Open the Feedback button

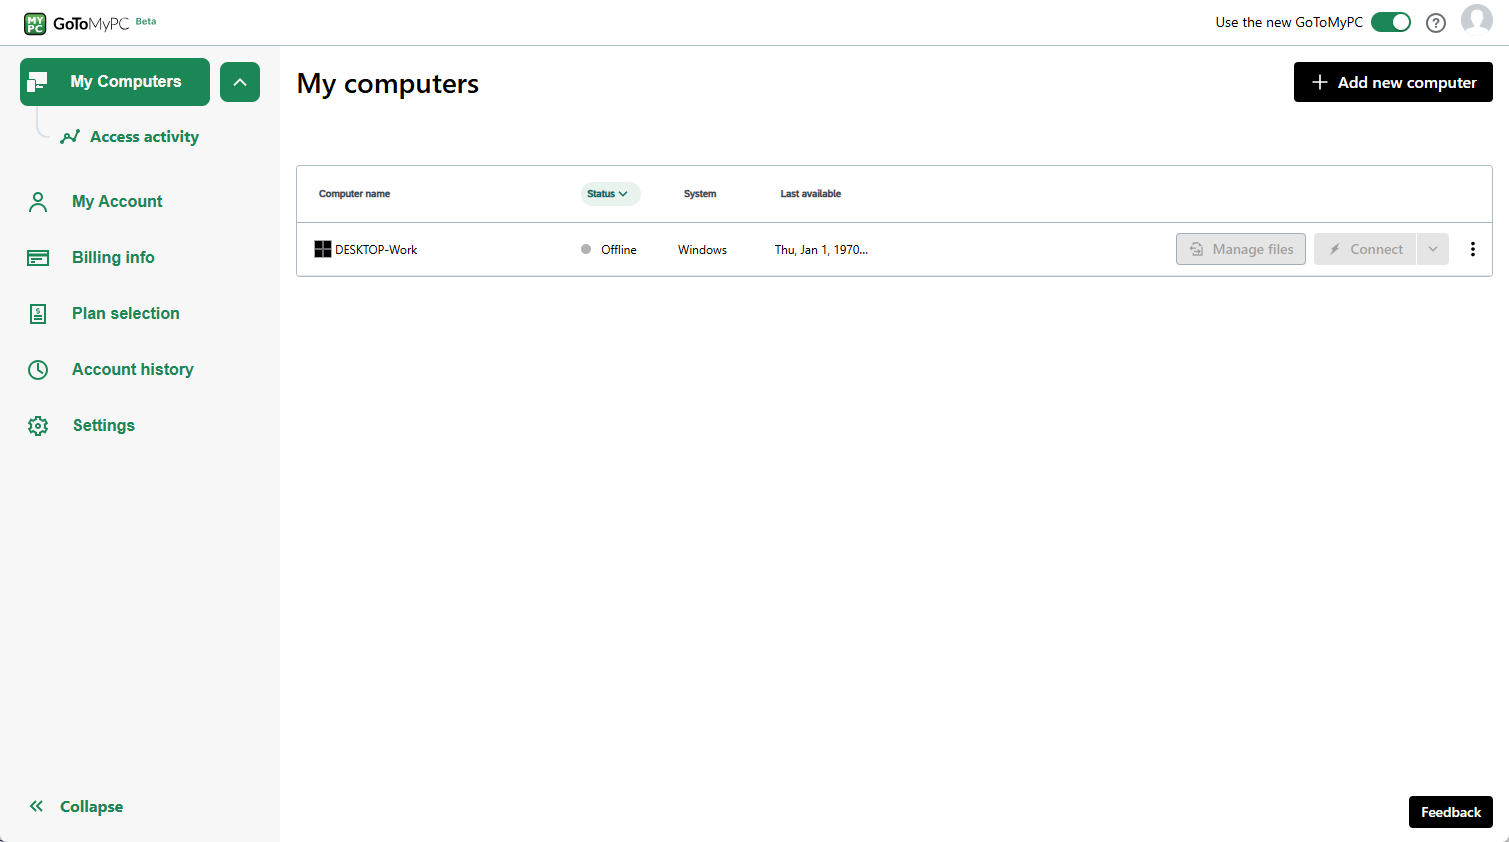(1450, 812)
